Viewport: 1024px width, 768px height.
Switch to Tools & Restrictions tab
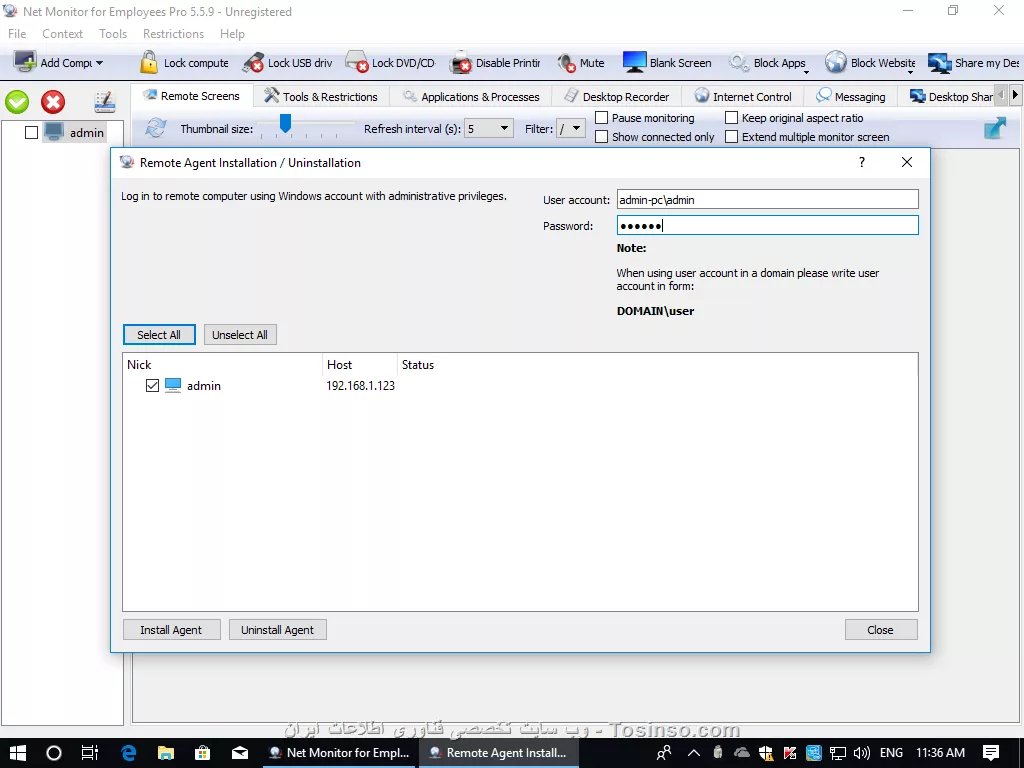pos(321,96)
